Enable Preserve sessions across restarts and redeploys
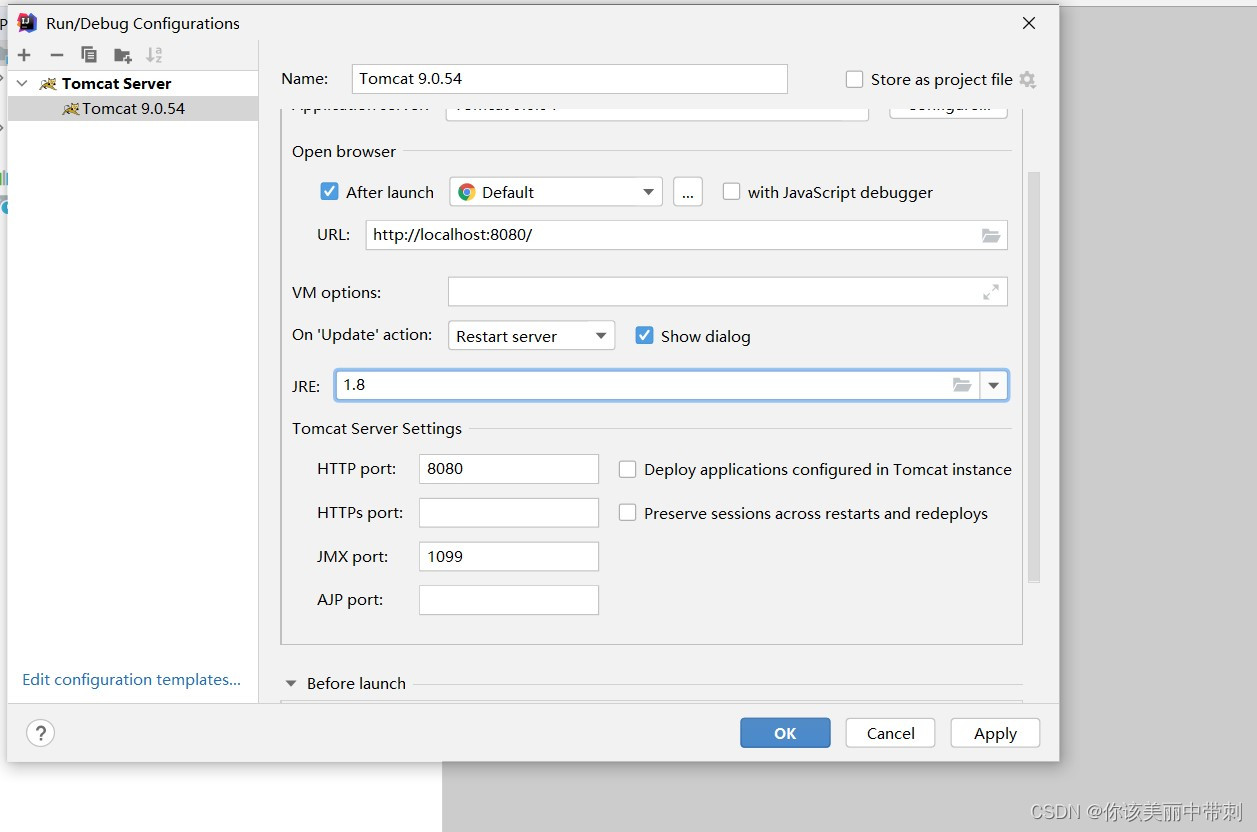The width and height of the screenshot is (1257, 832). tap(627, 513)
